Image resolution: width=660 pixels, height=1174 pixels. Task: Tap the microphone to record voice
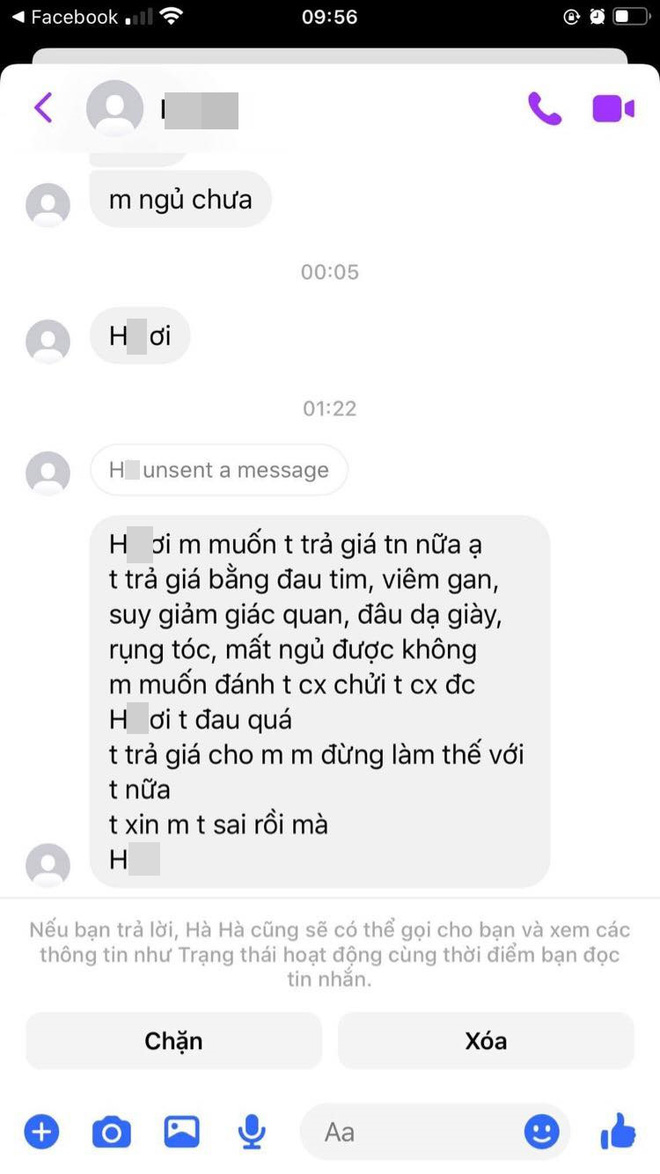[252, 1131]
